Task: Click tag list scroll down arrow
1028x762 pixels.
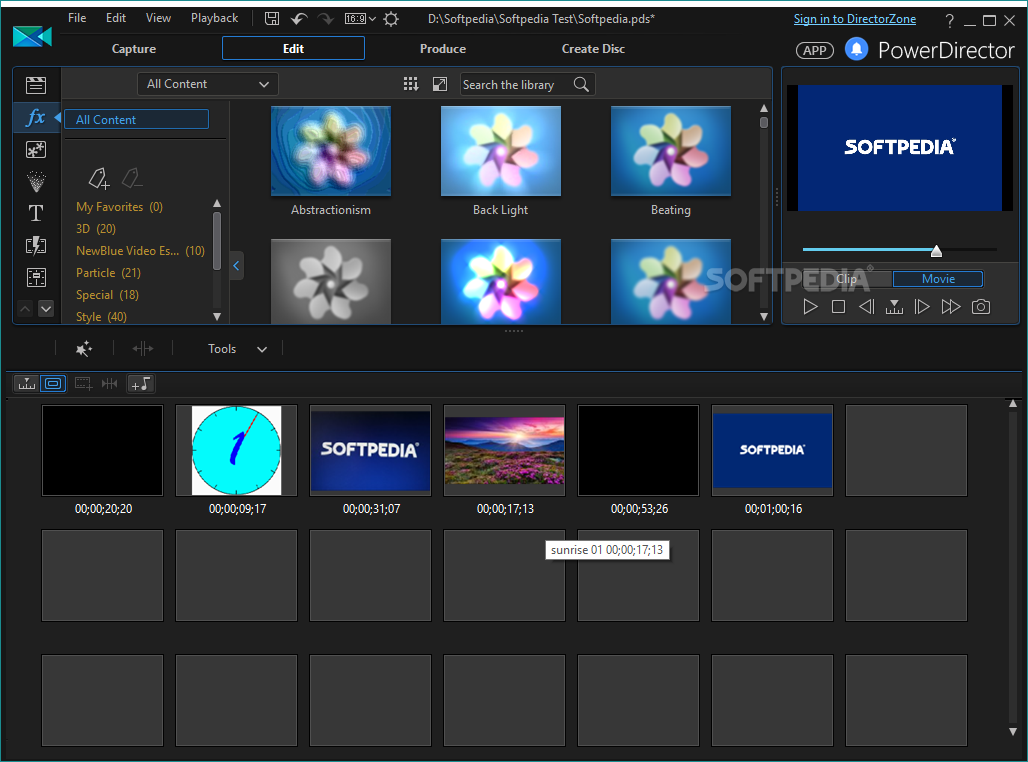Action: 217,317
